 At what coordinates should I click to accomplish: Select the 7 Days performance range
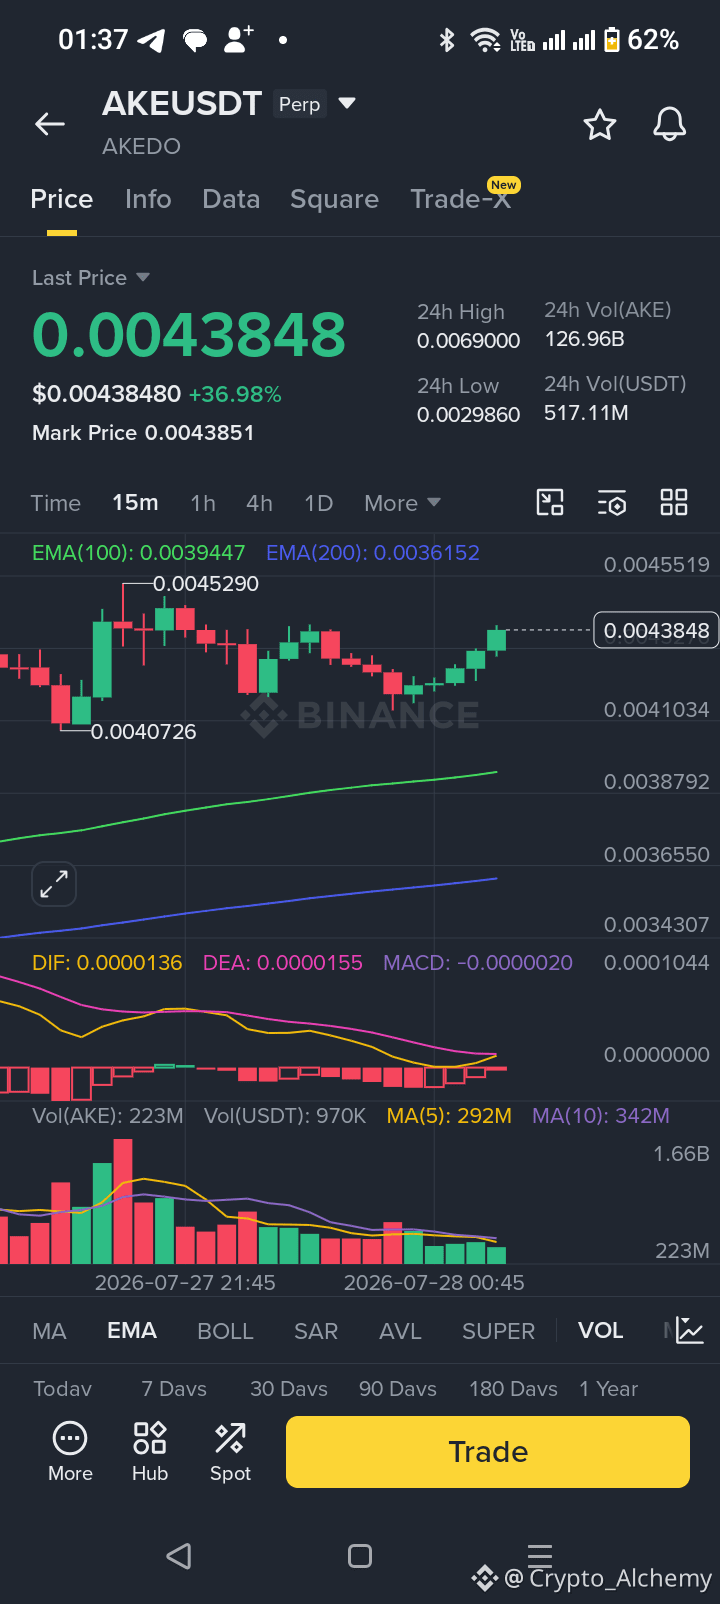coord(174,1389)
